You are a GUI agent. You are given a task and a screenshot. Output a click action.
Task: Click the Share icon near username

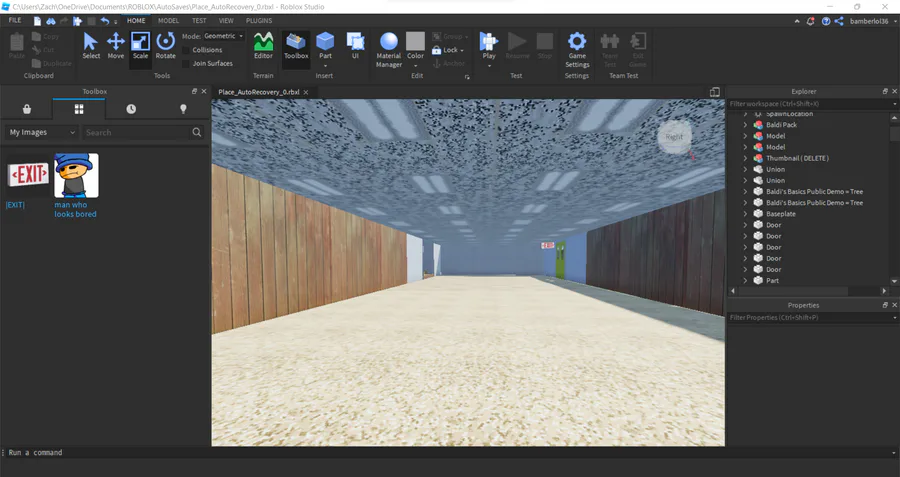[x=839, y=21]
